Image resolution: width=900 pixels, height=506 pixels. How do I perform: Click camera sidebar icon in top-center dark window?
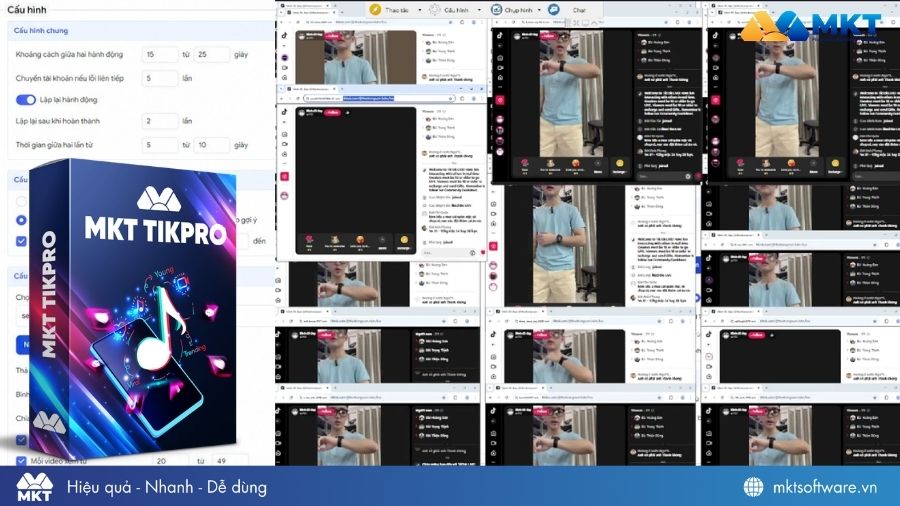pyautogui.click(x=500, y=68)
